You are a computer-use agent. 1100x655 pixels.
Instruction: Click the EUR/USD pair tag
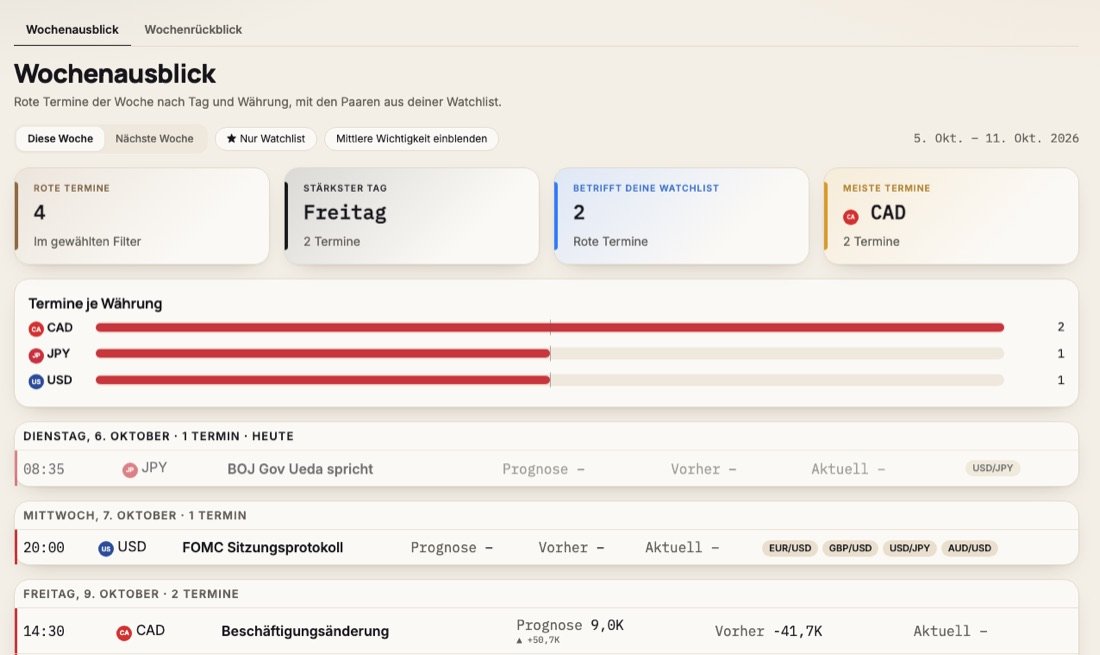(790, 548)
